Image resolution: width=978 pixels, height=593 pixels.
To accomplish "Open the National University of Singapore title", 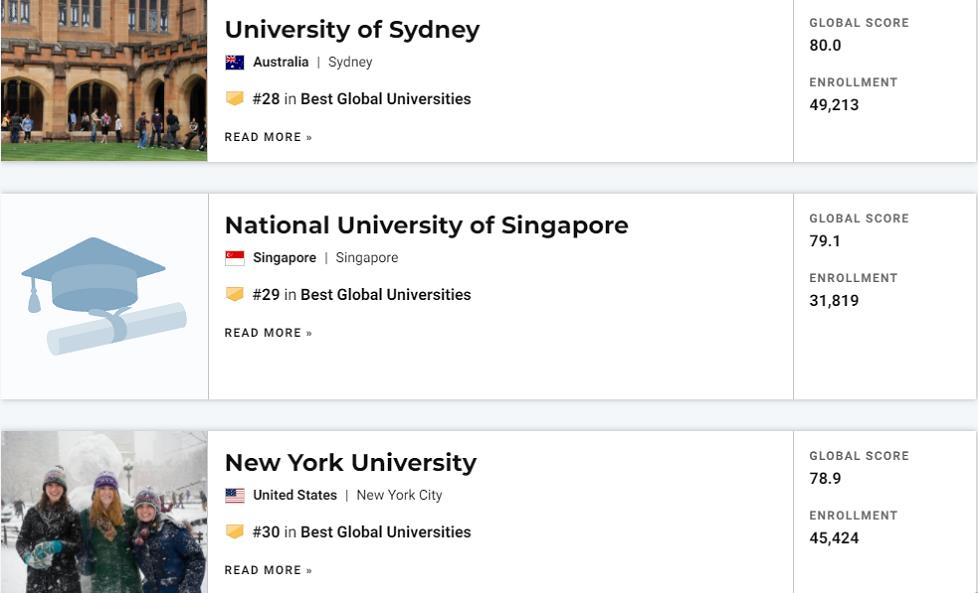I will (427, 225).
